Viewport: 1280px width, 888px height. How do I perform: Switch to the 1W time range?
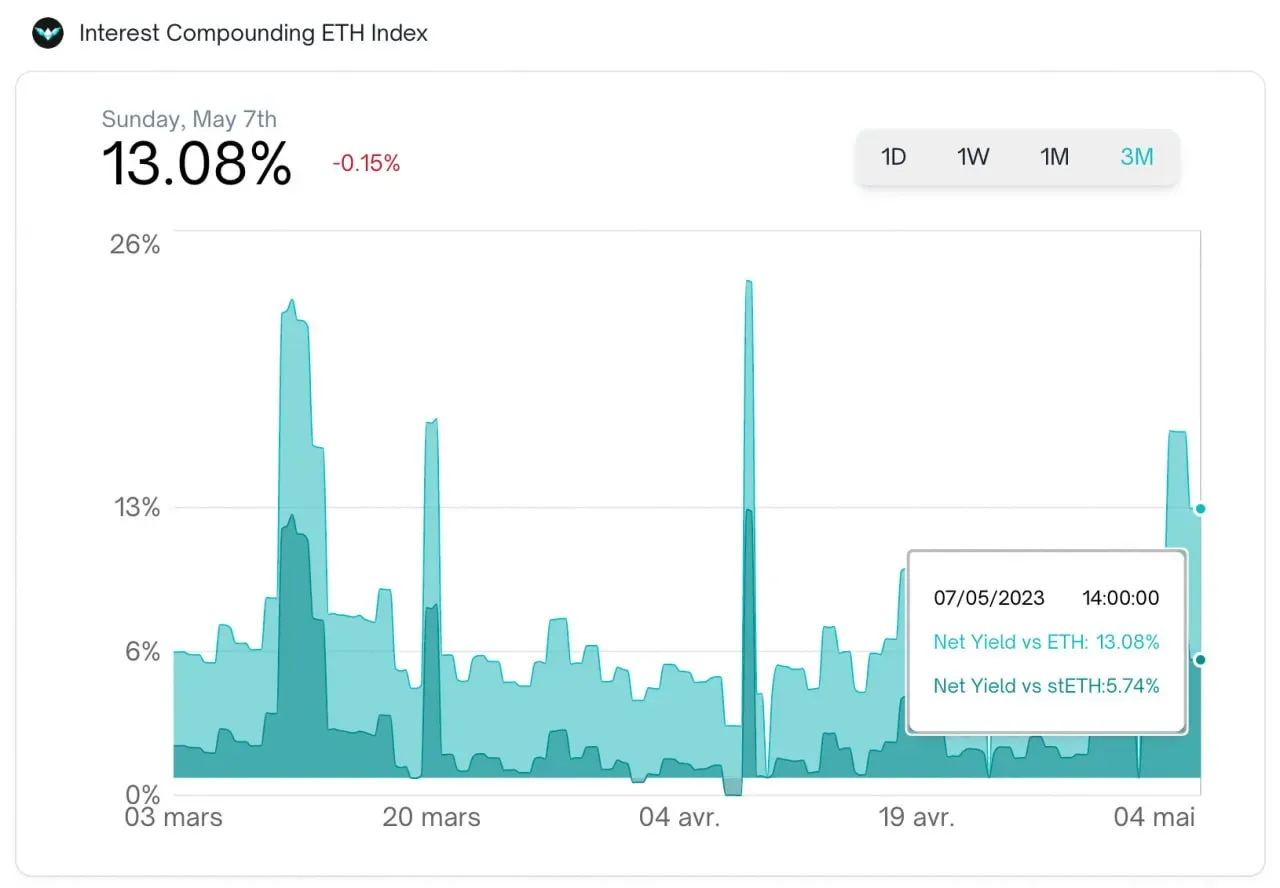973,157
